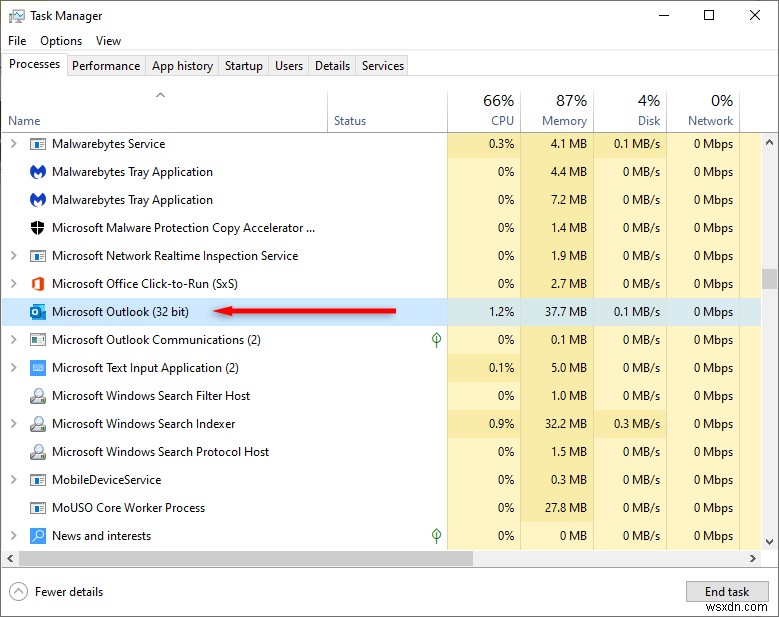Click the 27.8 MB memory value for MoUSO

point(566,508)
